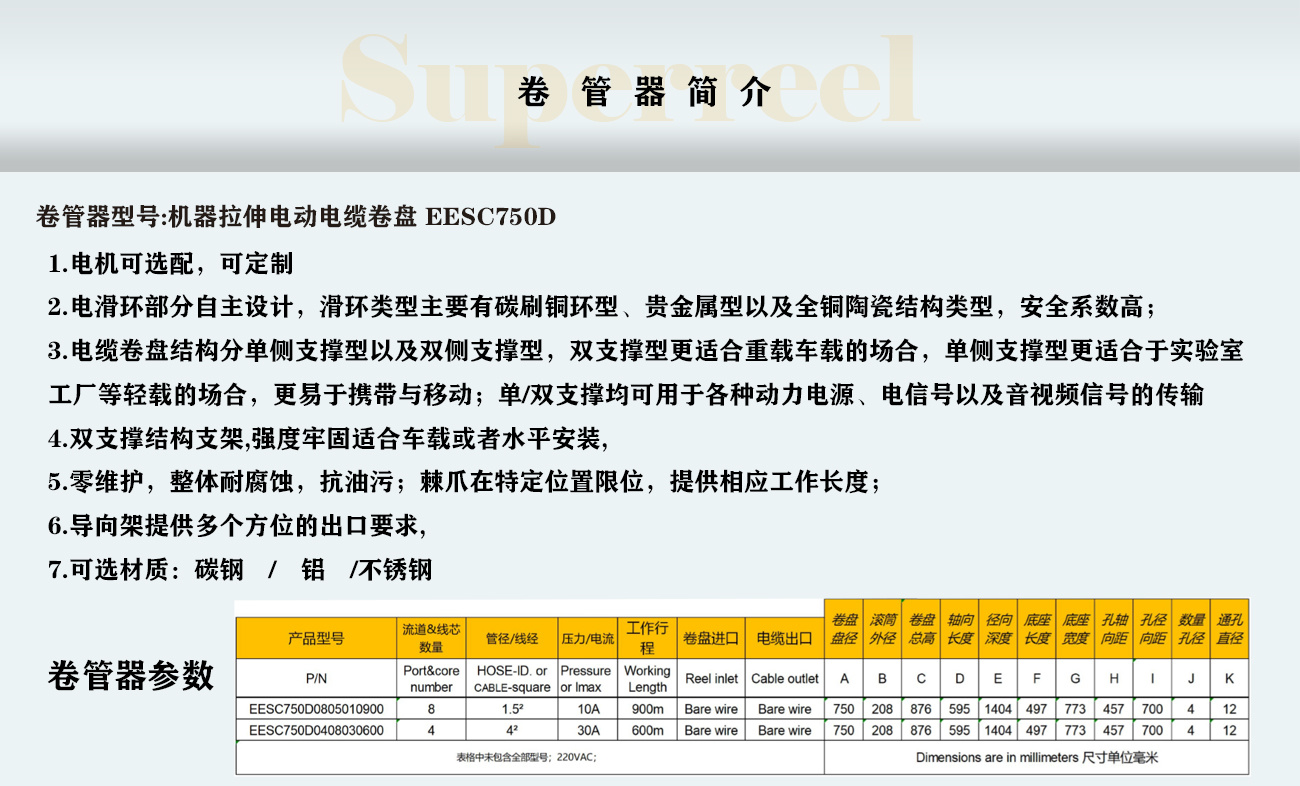The width and height of the screenshot is (1300, 786).
Task: Click the 30A current cell
Action: 588,731
